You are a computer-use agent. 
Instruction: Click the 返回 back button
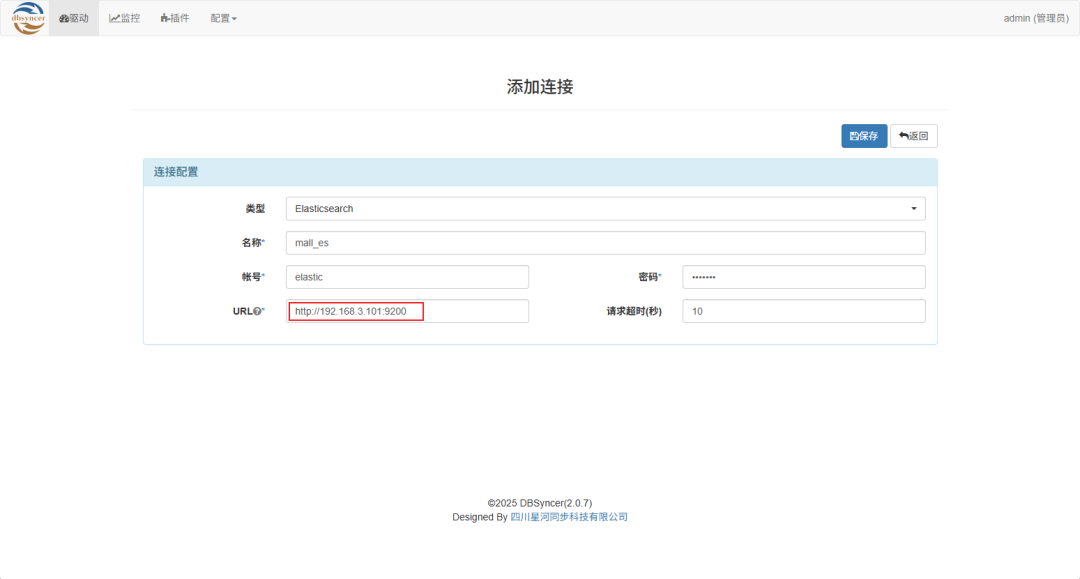[x=913, y=136]
